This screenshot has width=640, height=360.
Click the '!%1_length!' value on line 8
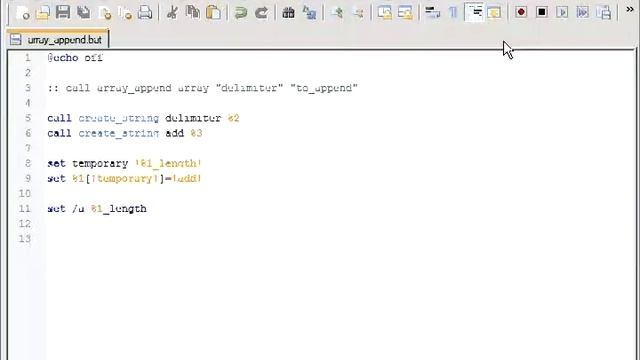coord(168,164)
